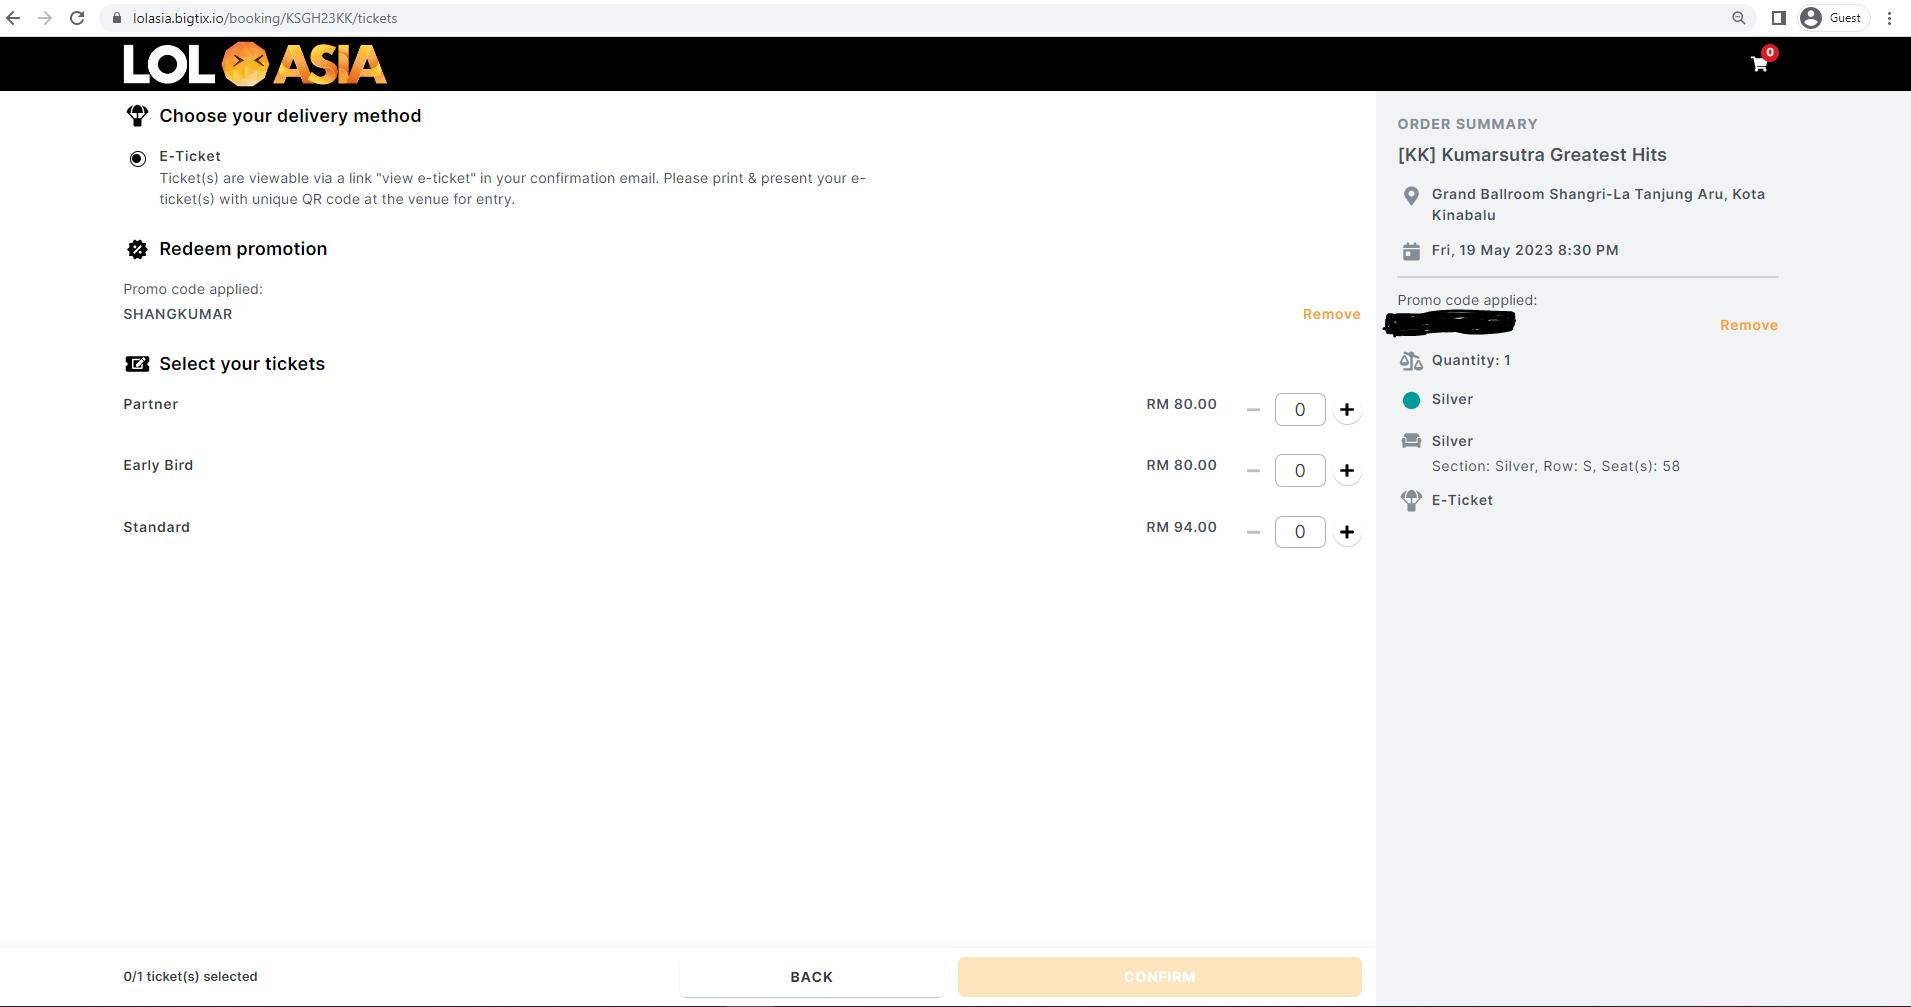Click the Section Silver Row S seat text

coord(1555,466)
